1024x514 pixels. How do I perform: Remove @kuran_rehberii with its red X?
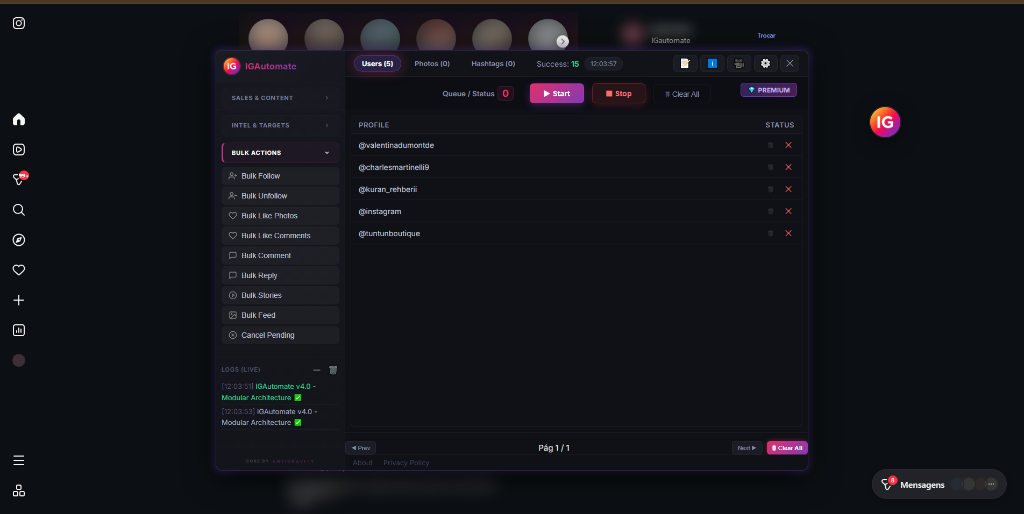(x=788, y=189)
